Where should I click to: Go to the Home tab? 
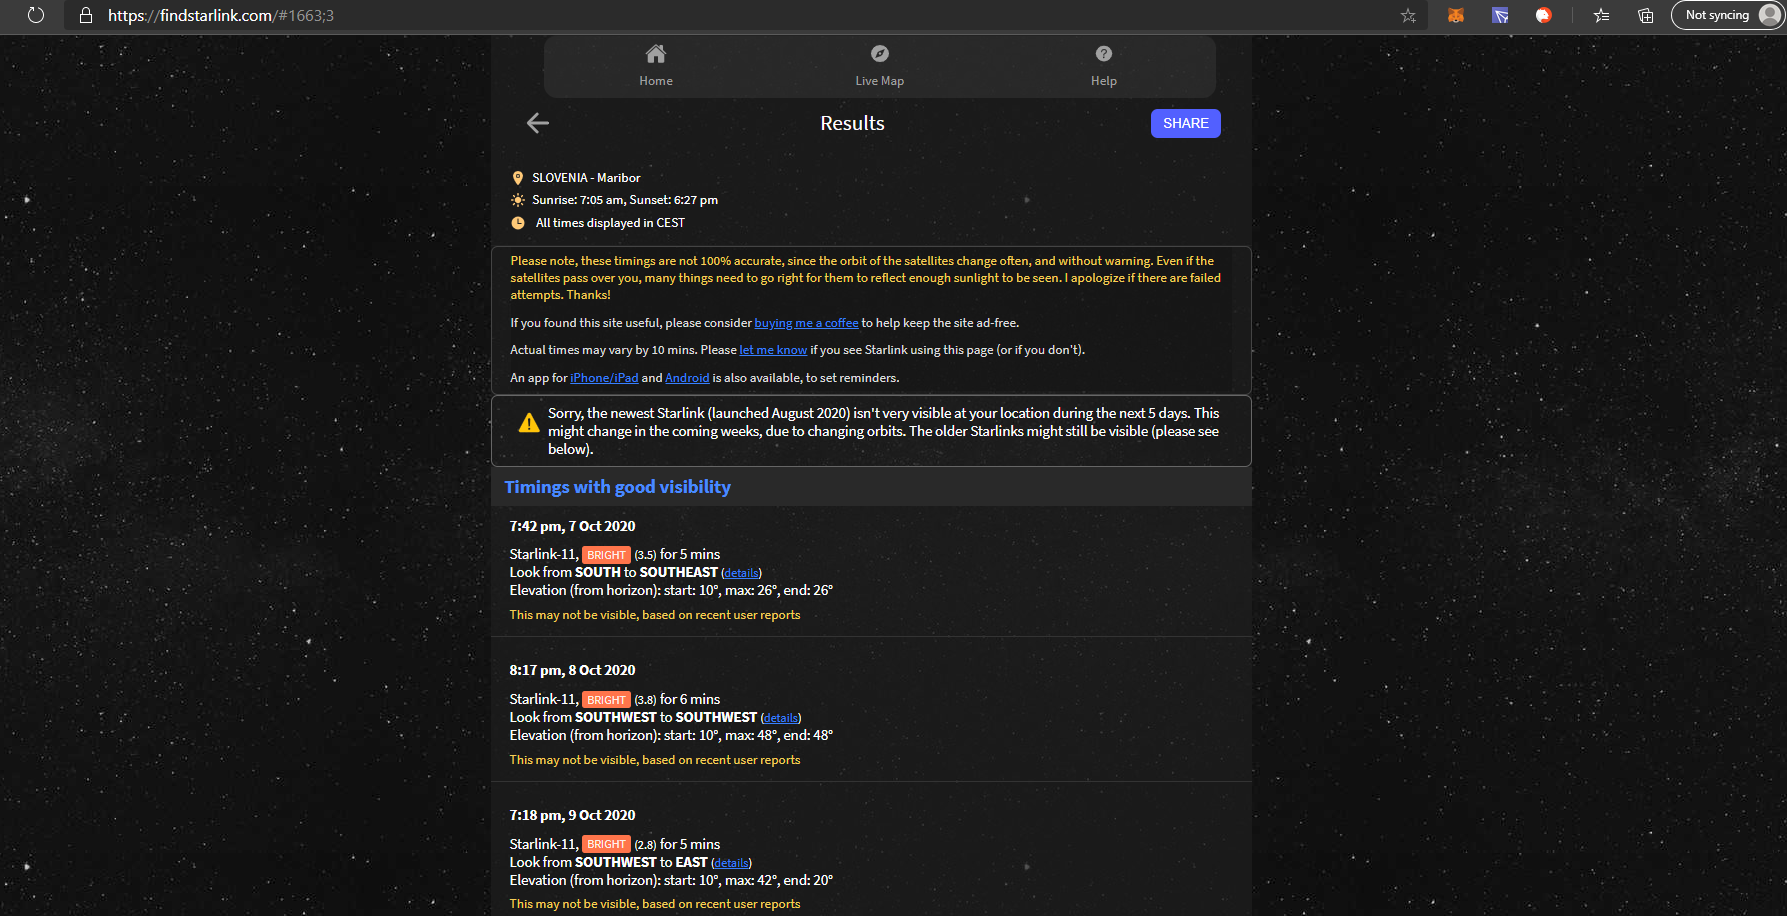point(656,66)
